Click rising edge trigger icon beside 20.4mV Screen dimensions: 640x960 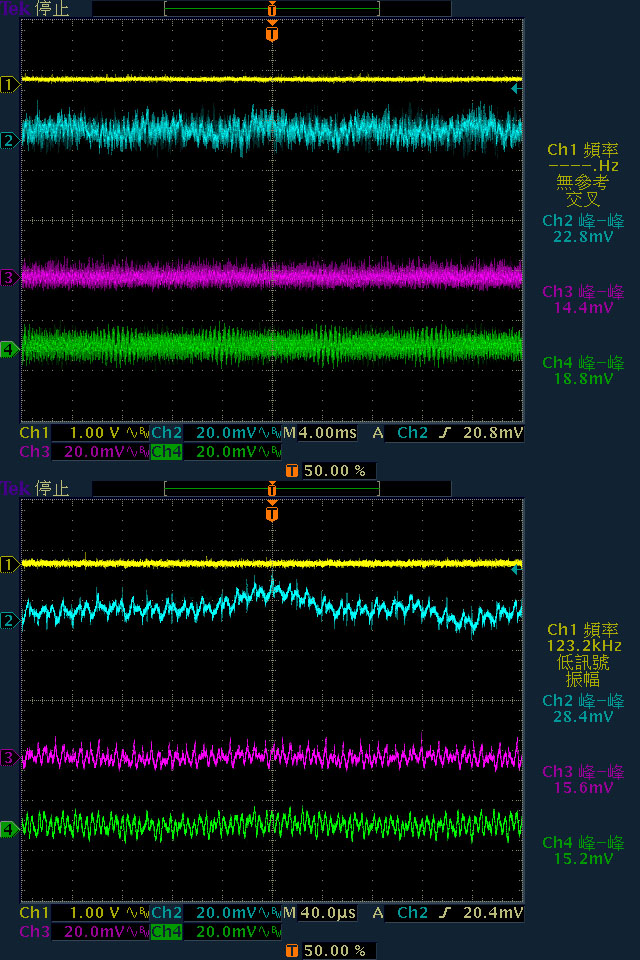pyautogui.click(x=445, y=913)
